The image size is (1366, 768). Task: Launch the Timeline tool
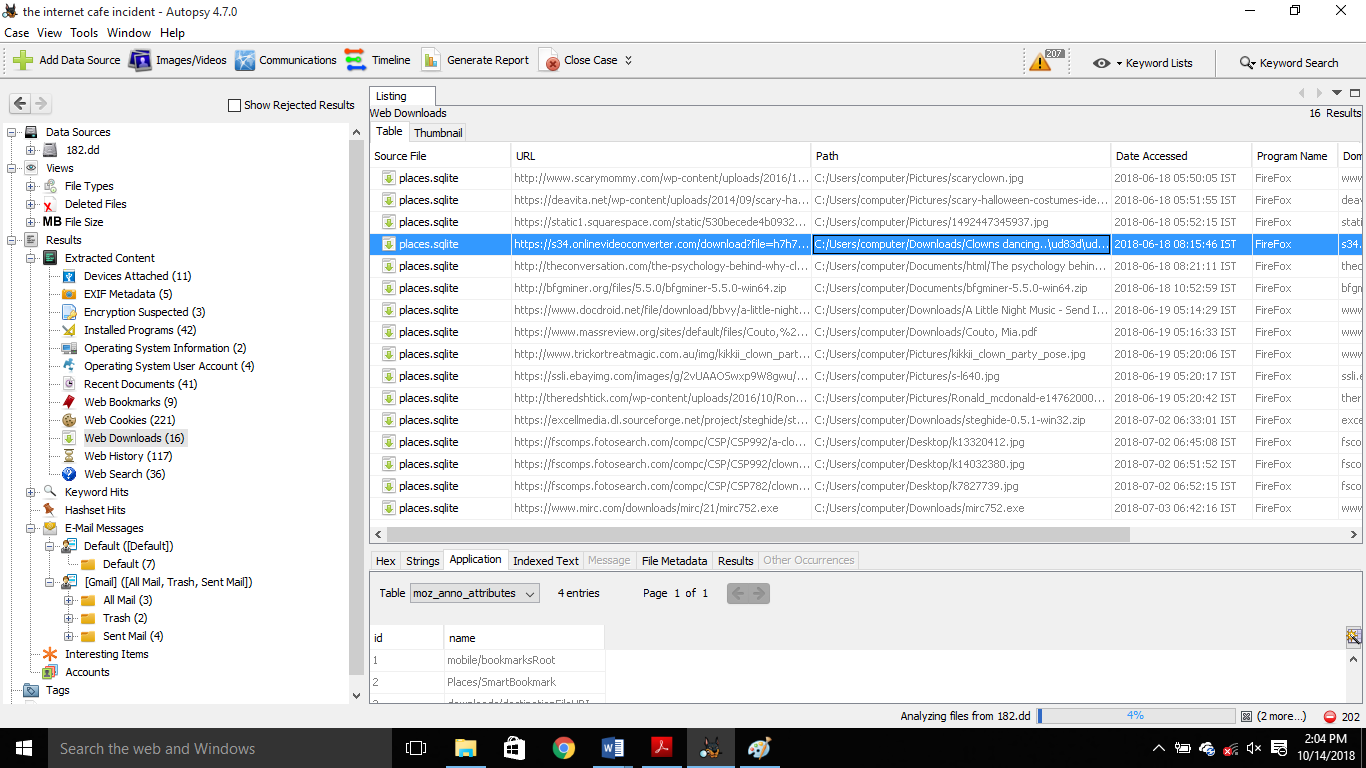click(x=356, y=60)
